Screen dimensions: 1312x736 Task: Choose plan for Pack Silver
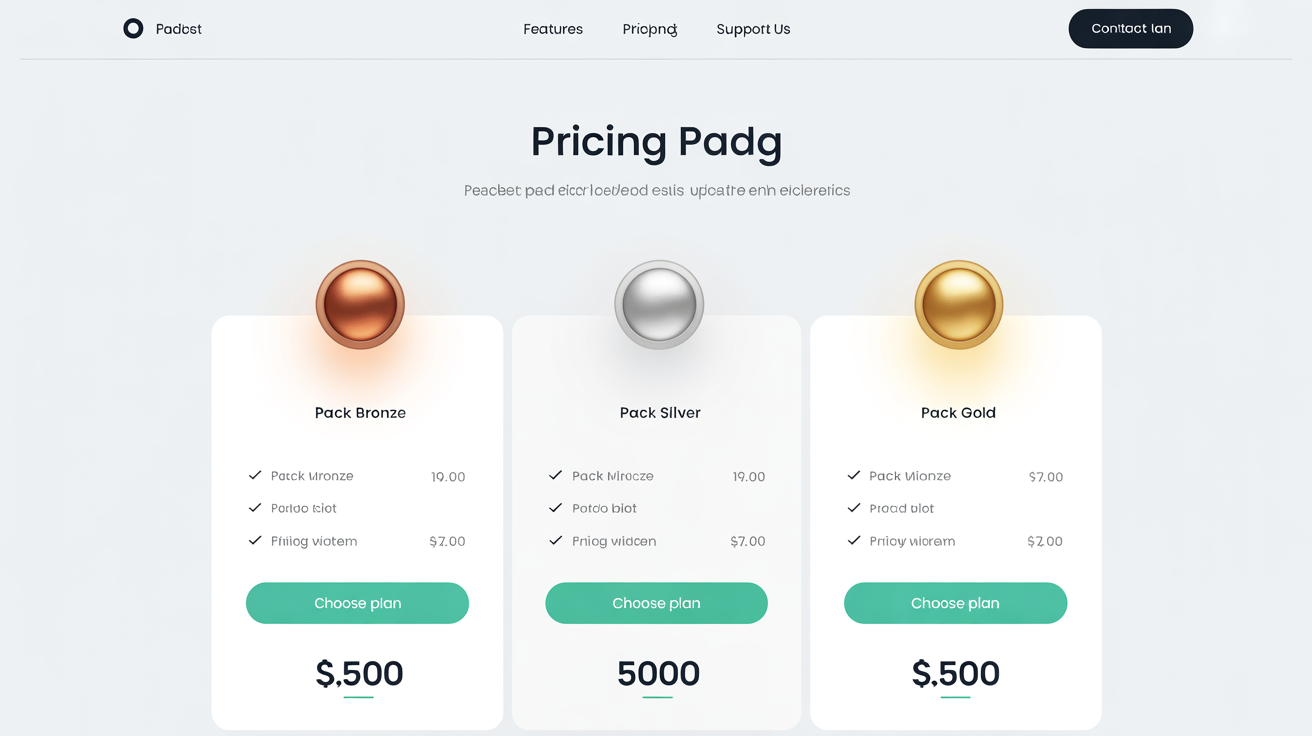click(x=656, y=603)
